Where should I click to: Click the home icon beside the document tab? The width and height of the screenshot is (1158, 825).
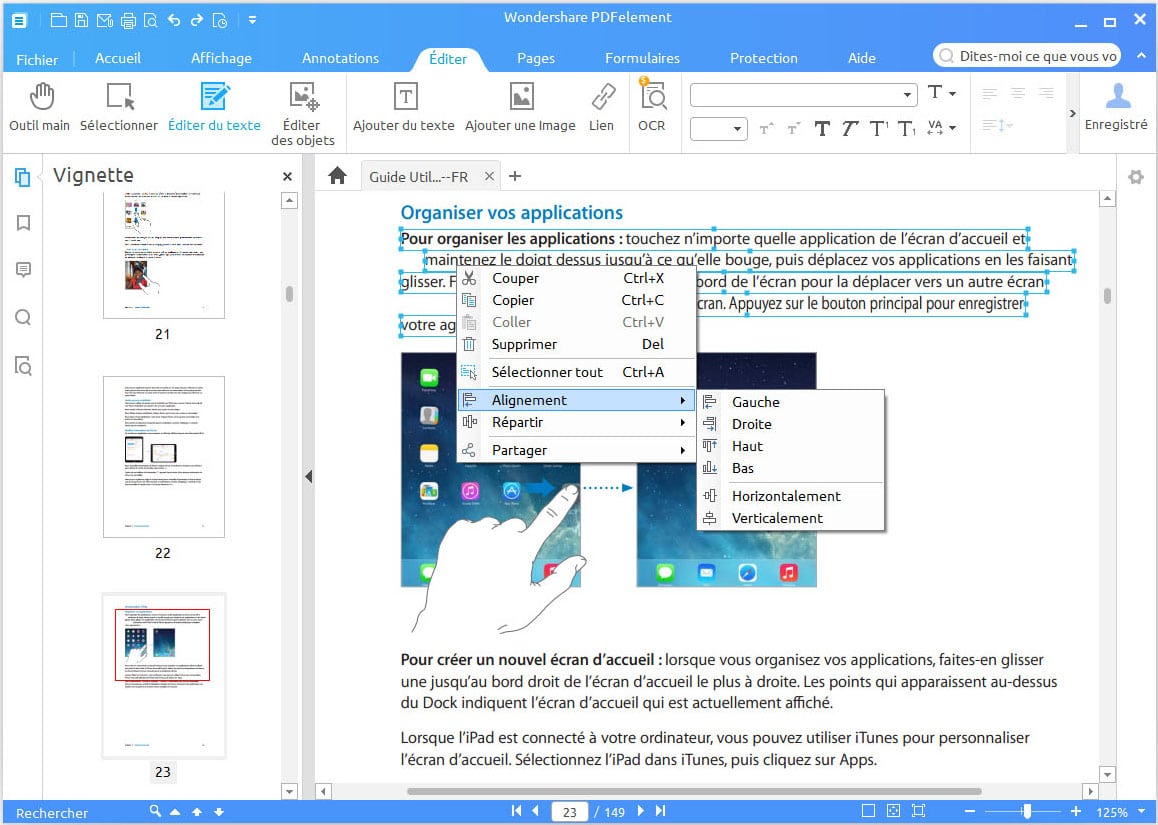338,176
